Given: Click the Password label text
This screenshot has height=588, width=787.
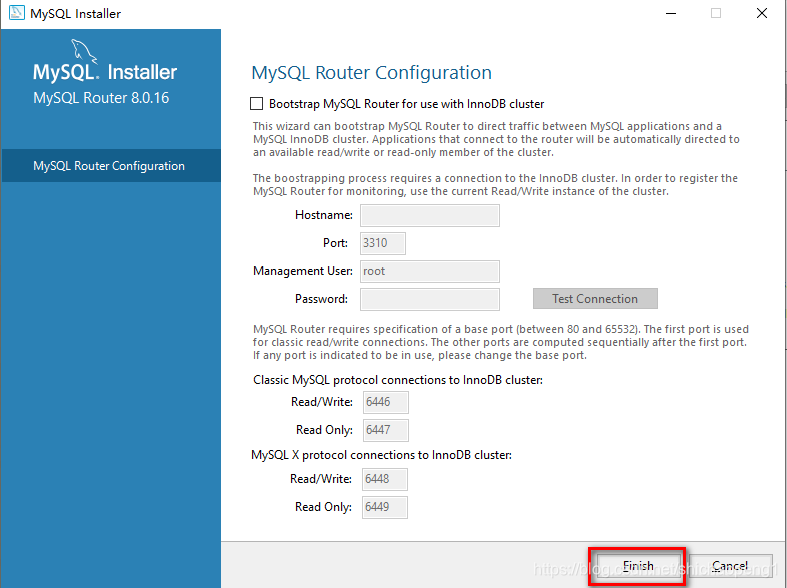Looking at the screenshot, I should [x=321, y=299].
